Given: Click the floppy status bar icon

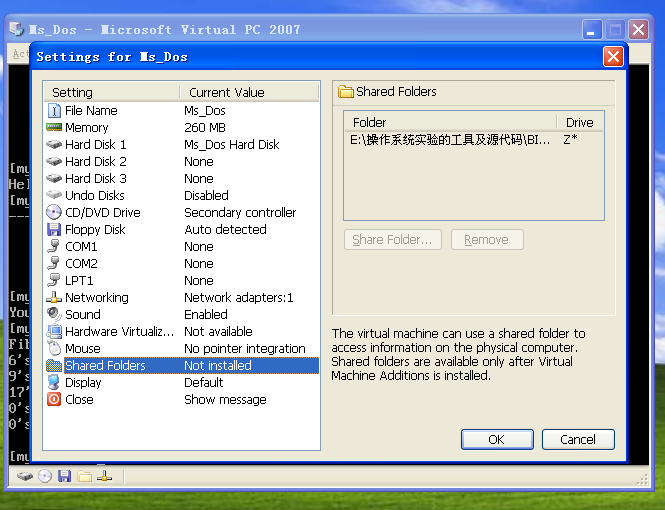Looking at the screenshot, I should 64,477.
